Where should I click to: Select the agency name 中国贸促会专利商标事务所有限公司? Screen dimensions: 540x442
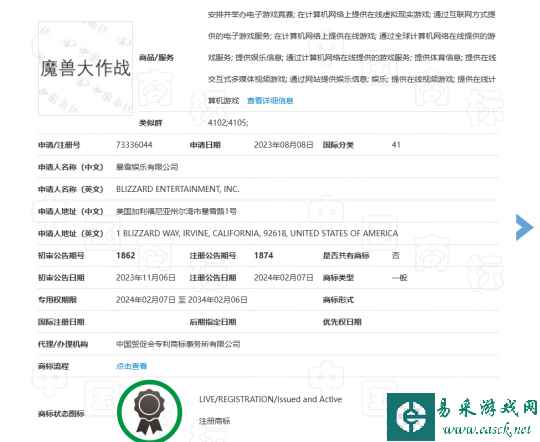(178, 344)
